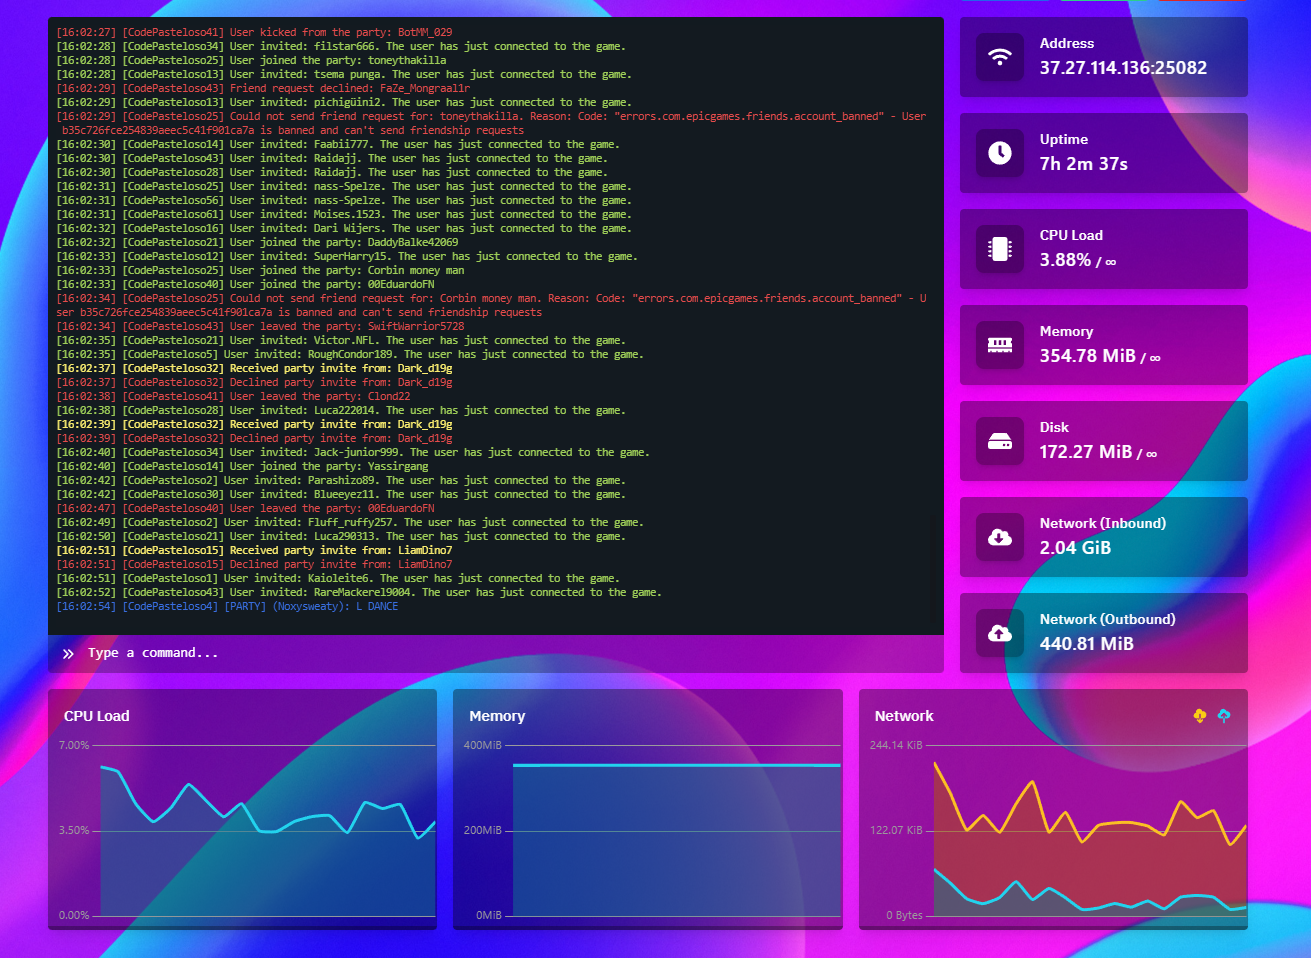Screen dimensions: 1311x958
Task: Click the 0 Bytes axis label in the Network chart
Action: pos(905,915)
